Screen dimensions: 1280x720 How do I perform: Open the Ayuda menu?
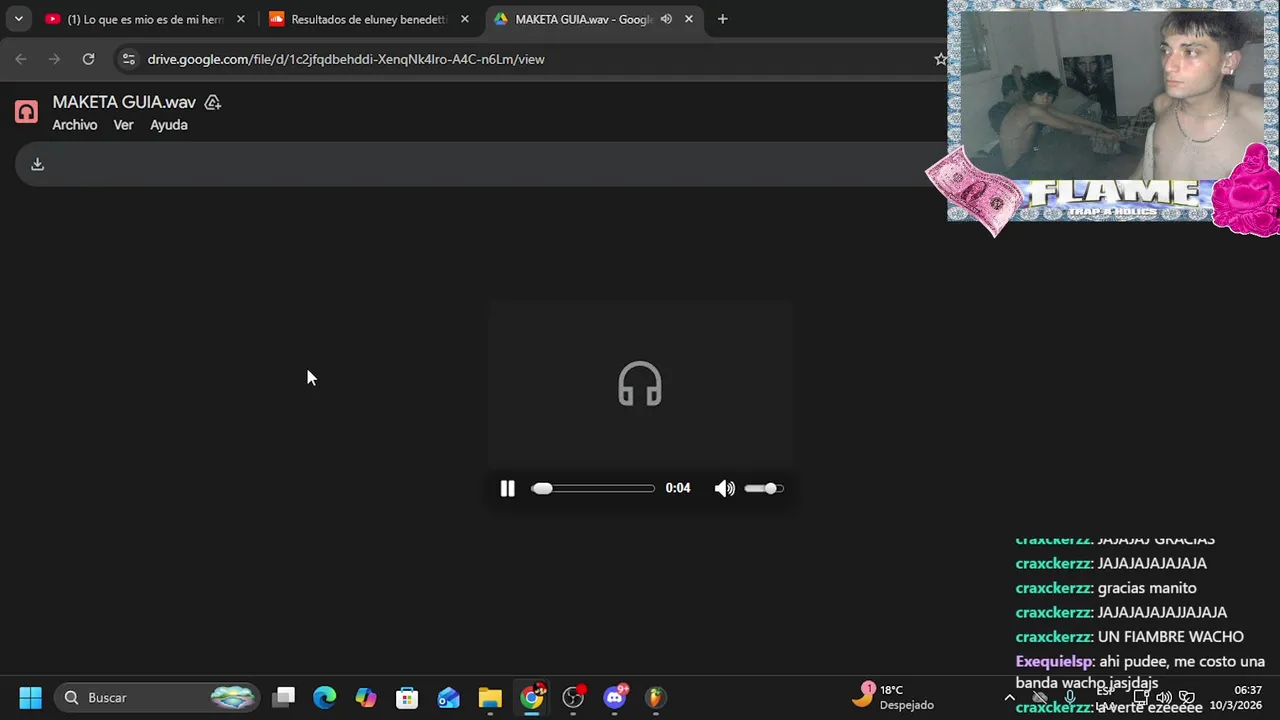click(x=169, y=125)
